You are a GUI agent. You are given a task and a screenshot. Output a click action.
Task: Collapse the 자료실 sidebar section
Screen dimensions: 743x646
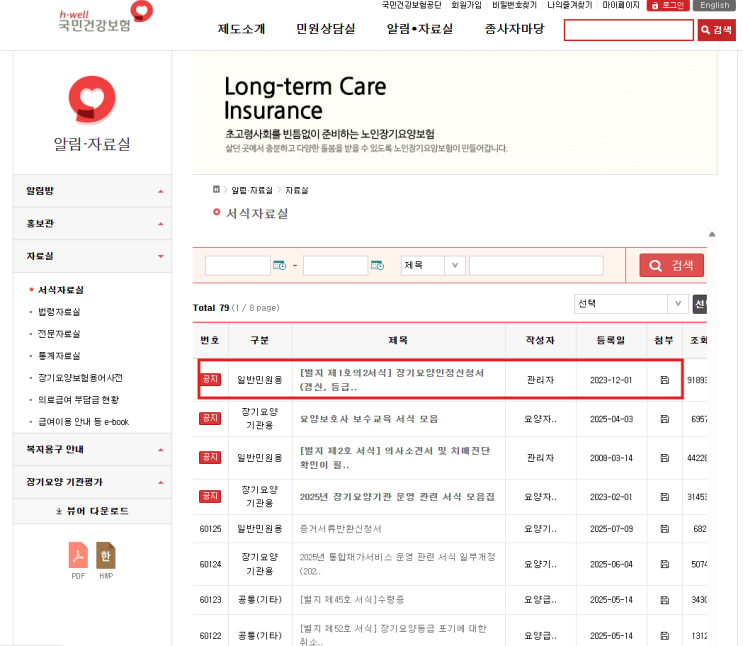point(92,256)
